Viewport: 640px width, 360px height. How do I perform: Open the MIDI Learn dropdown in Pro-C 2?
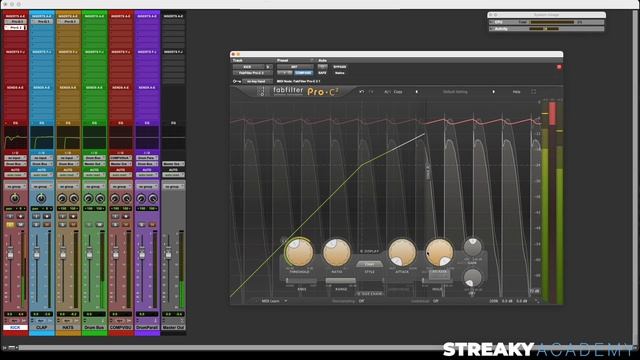(274, 301)
